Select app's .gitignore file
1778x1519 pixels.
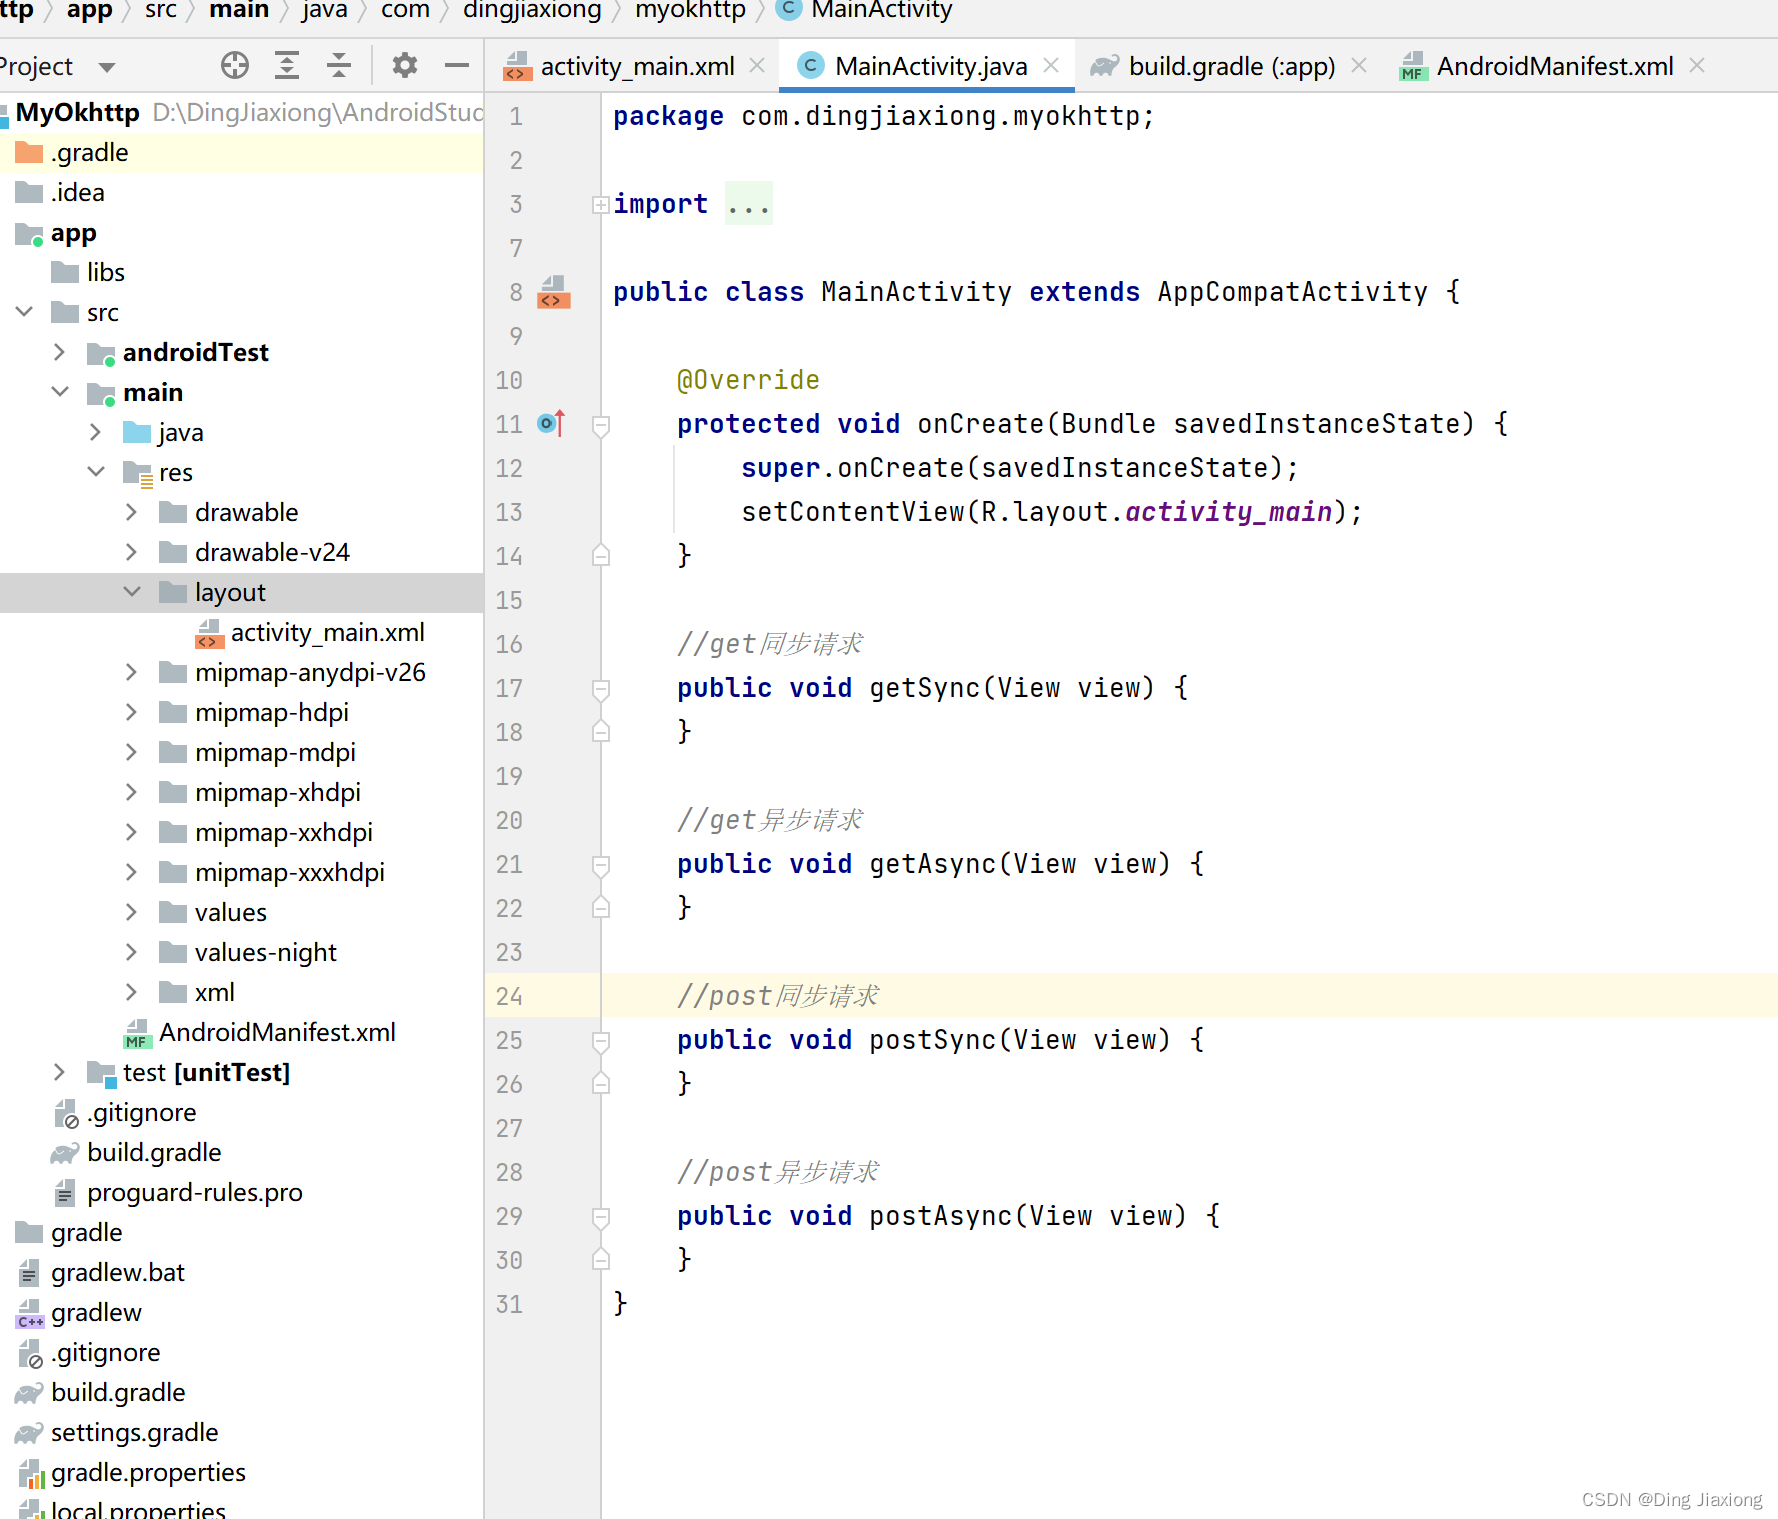(x=241, y=1112)
